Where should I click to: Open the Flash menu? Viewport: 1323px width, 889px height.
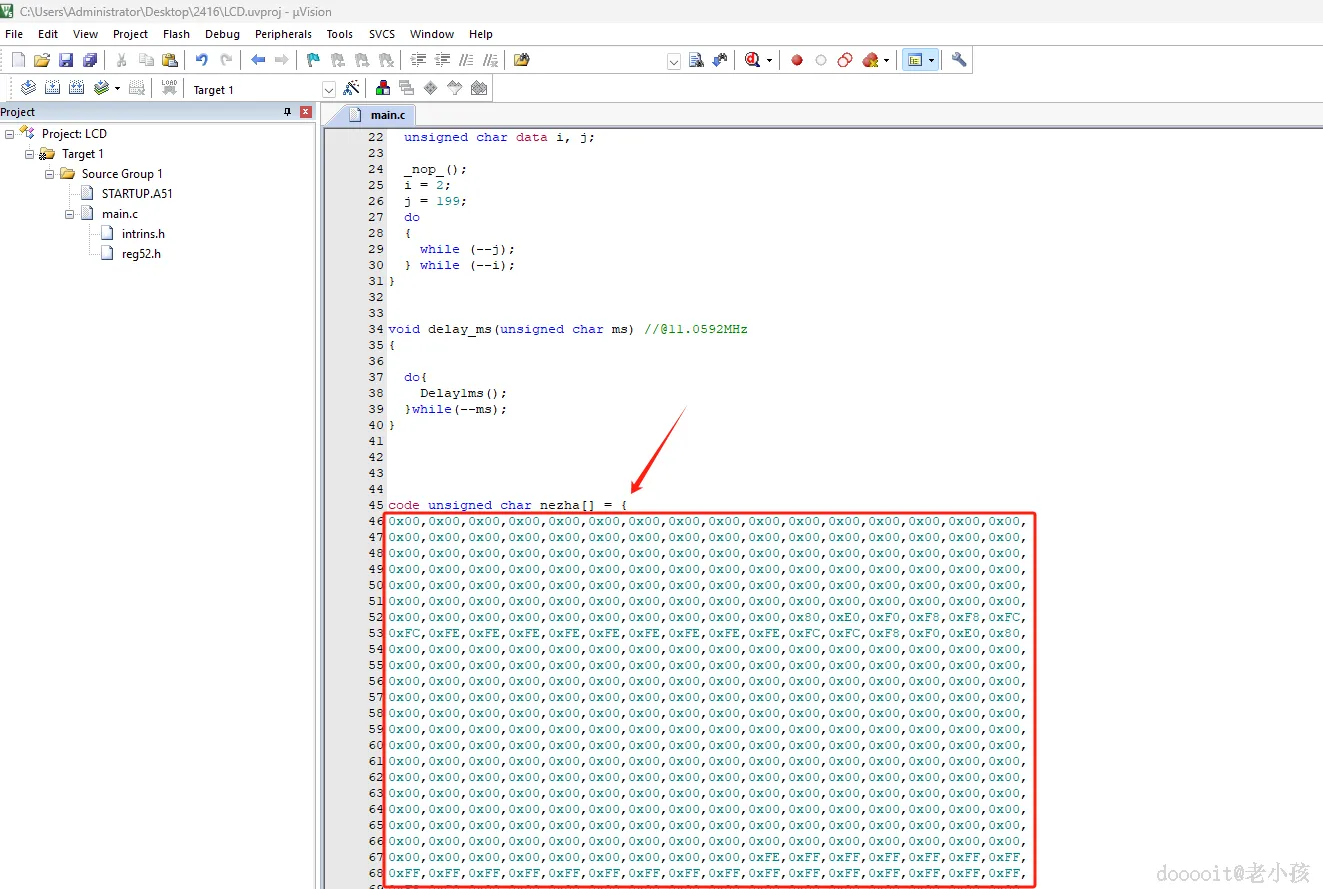pyautogui.click(x=176, y=34)
